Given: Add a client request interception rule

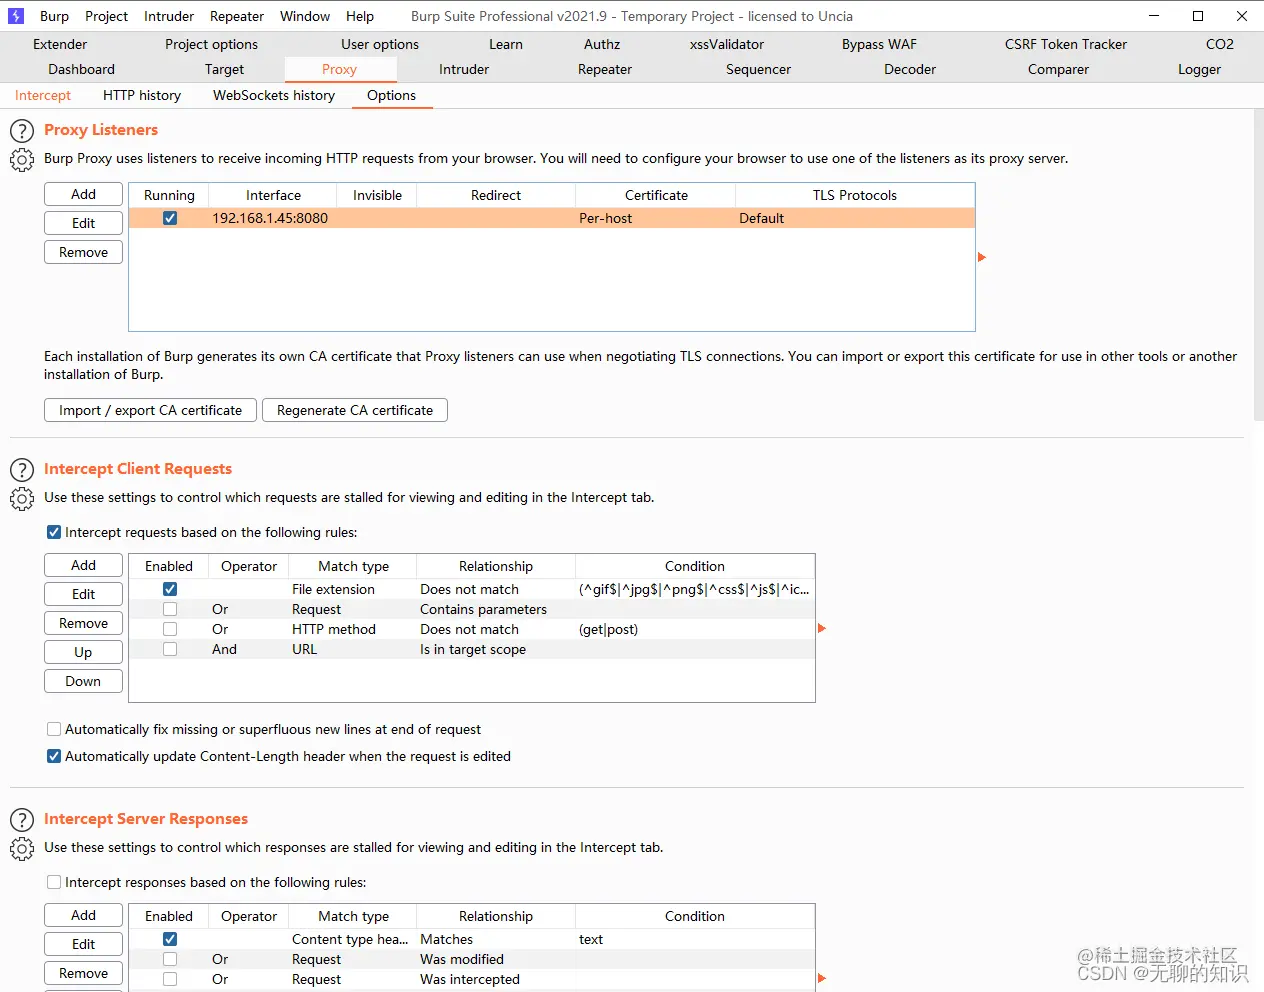Looking at the screenshot, I should pos(83,565).
